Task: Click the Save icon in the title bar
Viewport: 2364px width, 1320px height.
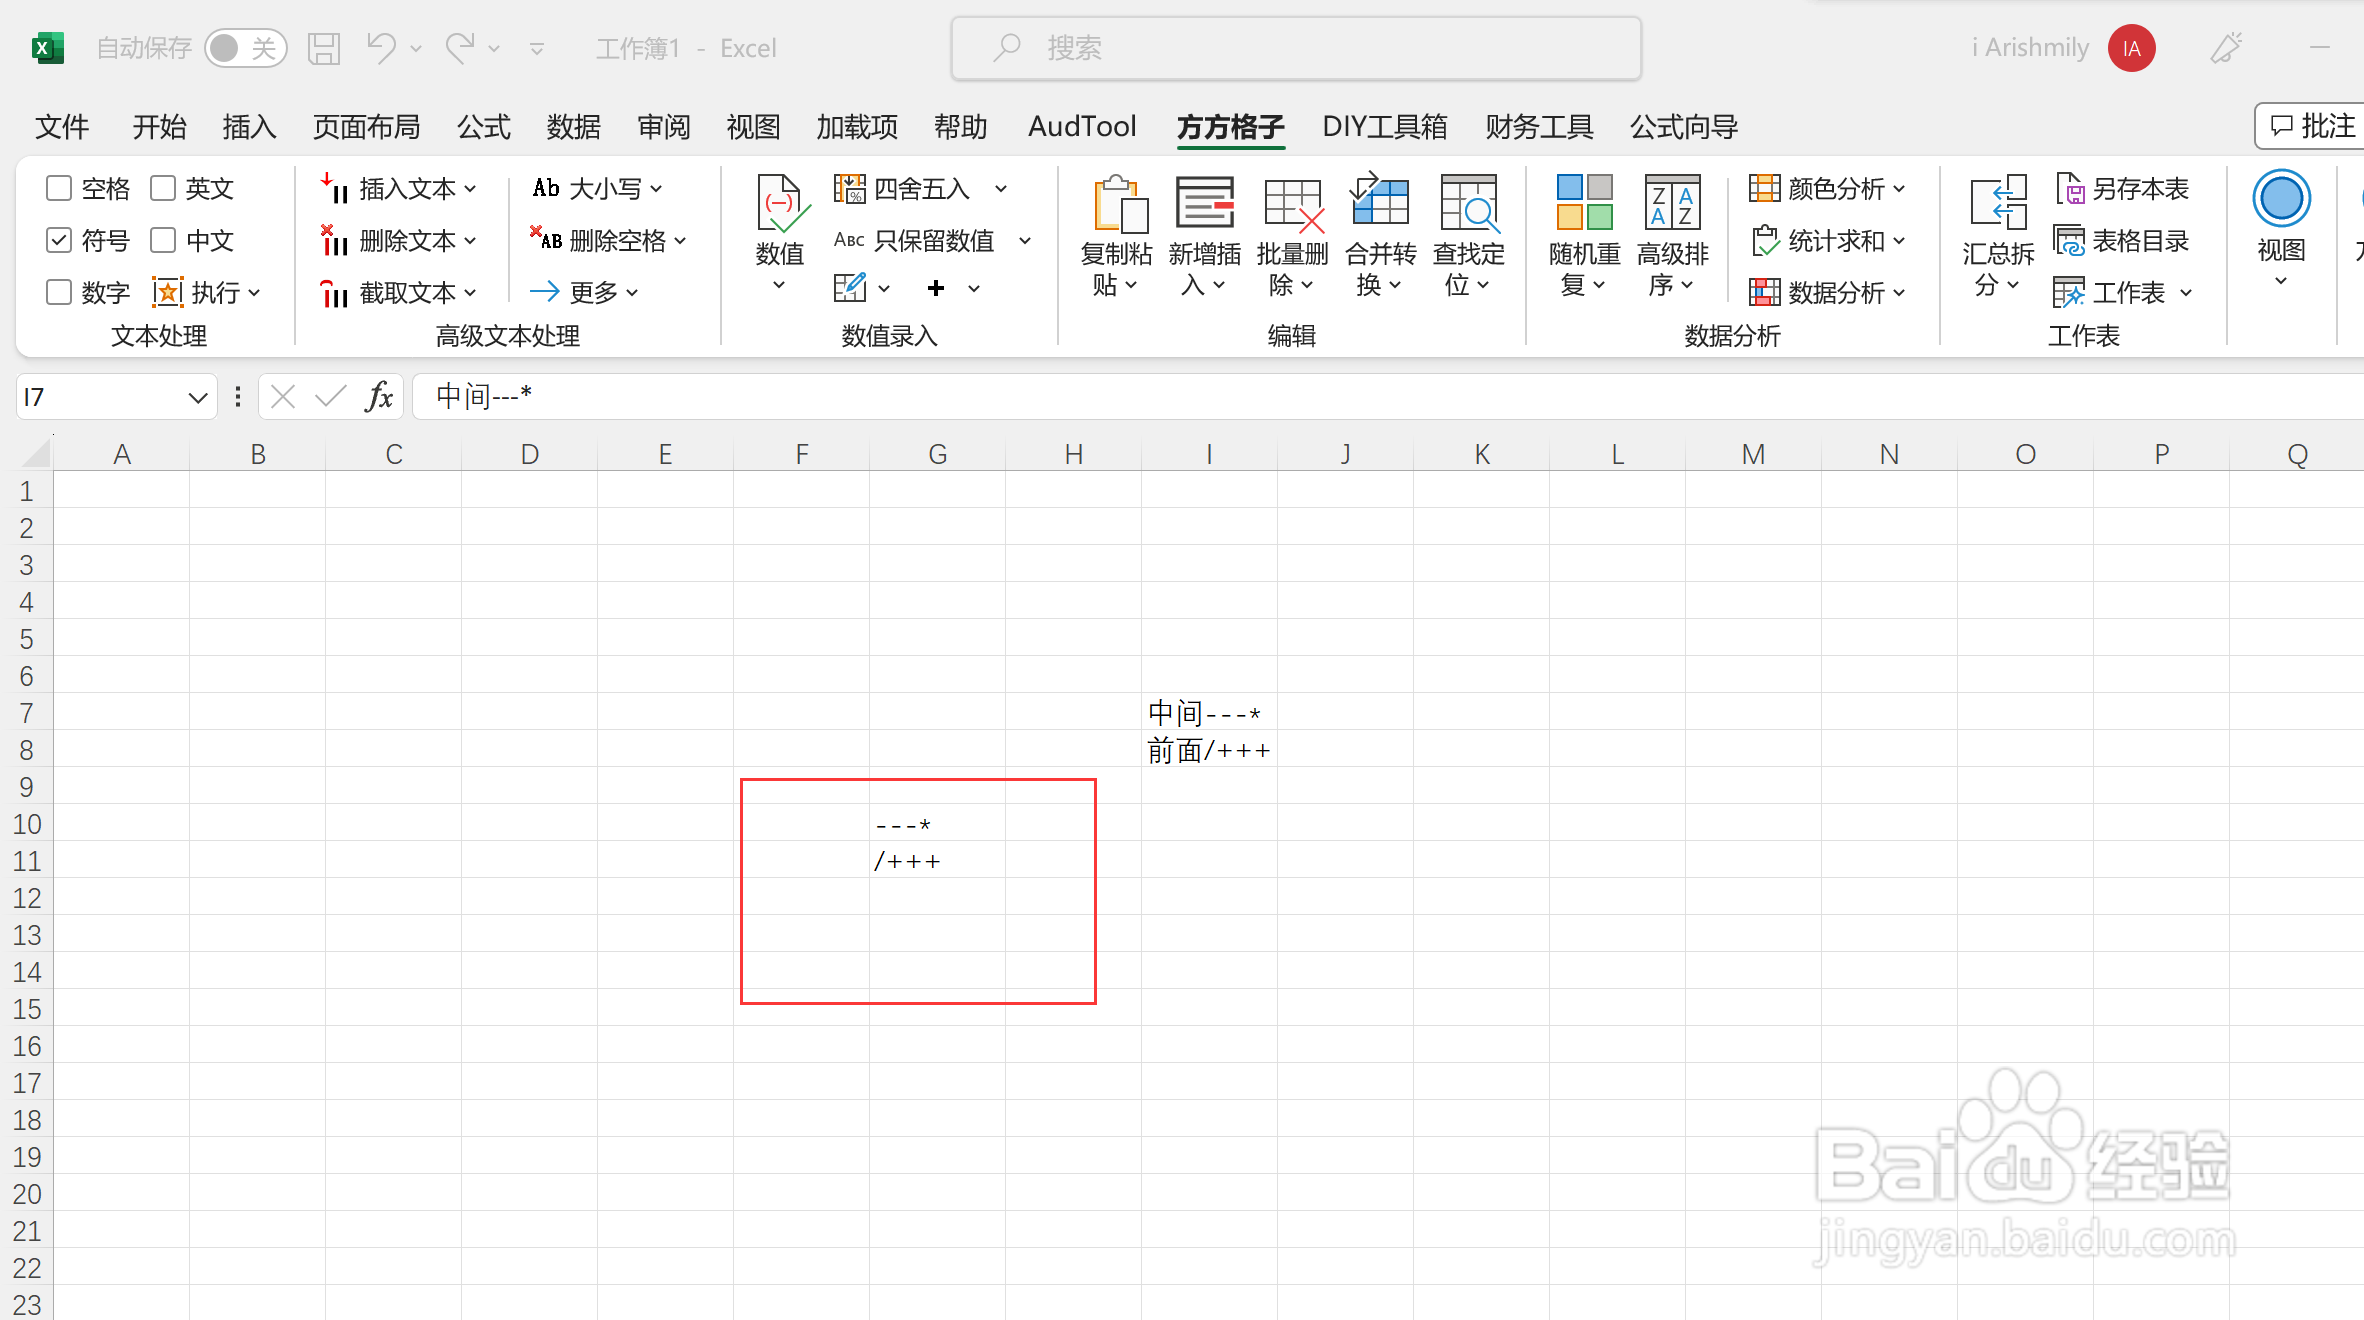Action: pyautogui.click(x=324, y=48)
